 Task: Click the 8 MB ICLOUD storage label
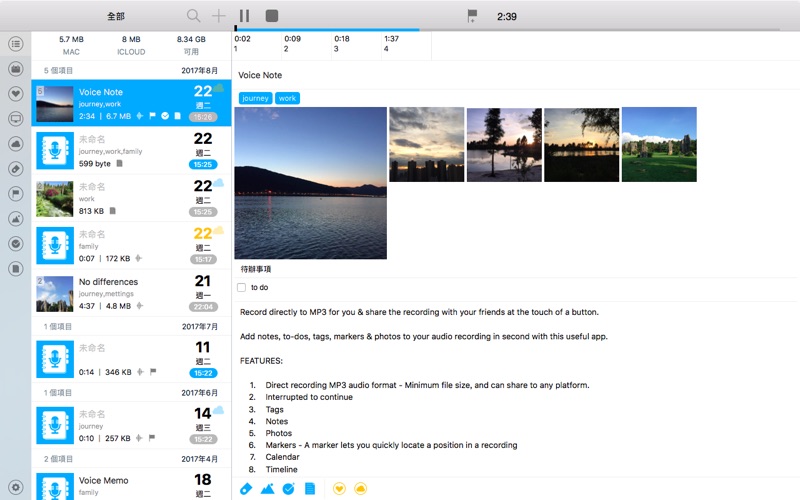coord(131,45)
